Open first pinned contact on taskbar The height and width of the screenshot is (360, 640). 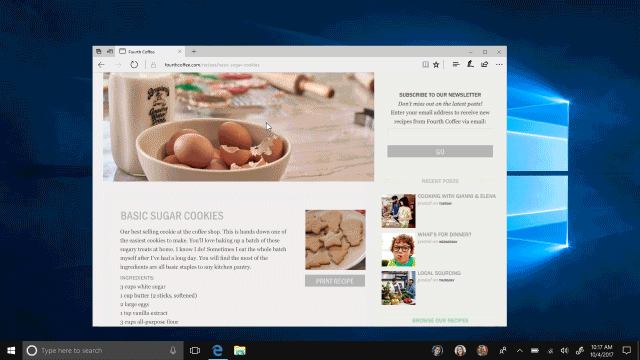click(438, 350)
